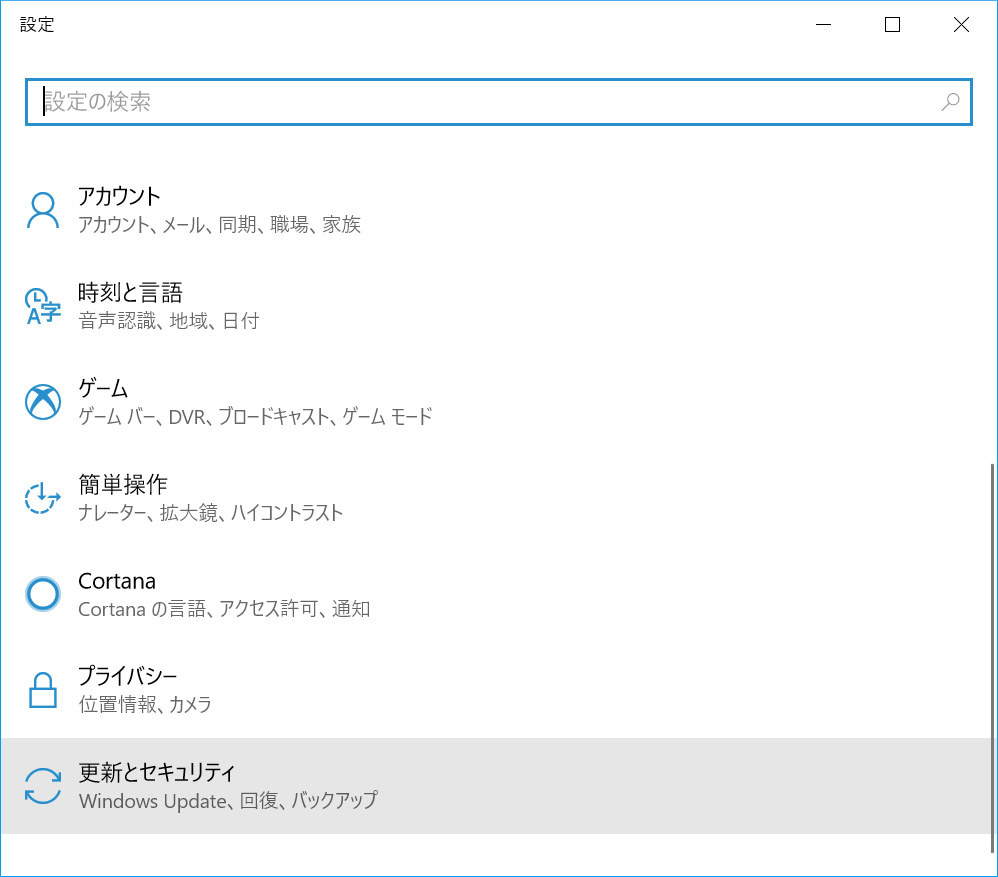Viewport: 998px width, 877px height.
Task: Click the 更新とセキュリティ refresh arrows icon
Action: click(43, 786)
